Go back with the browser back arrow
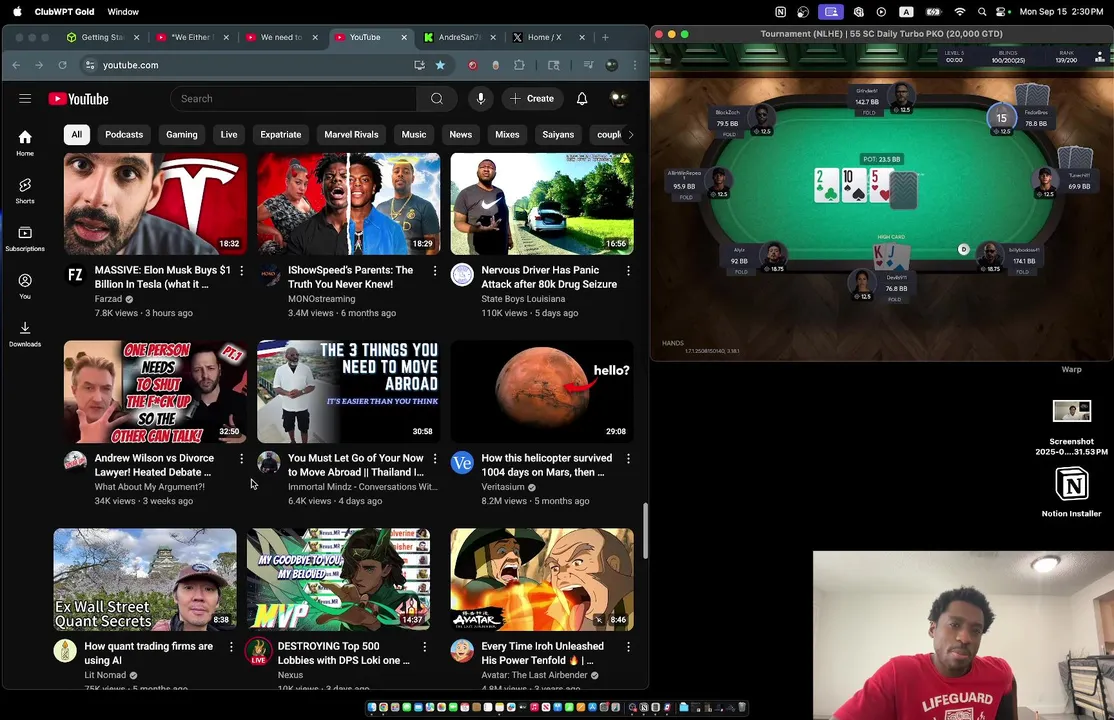 click(16, 65)
